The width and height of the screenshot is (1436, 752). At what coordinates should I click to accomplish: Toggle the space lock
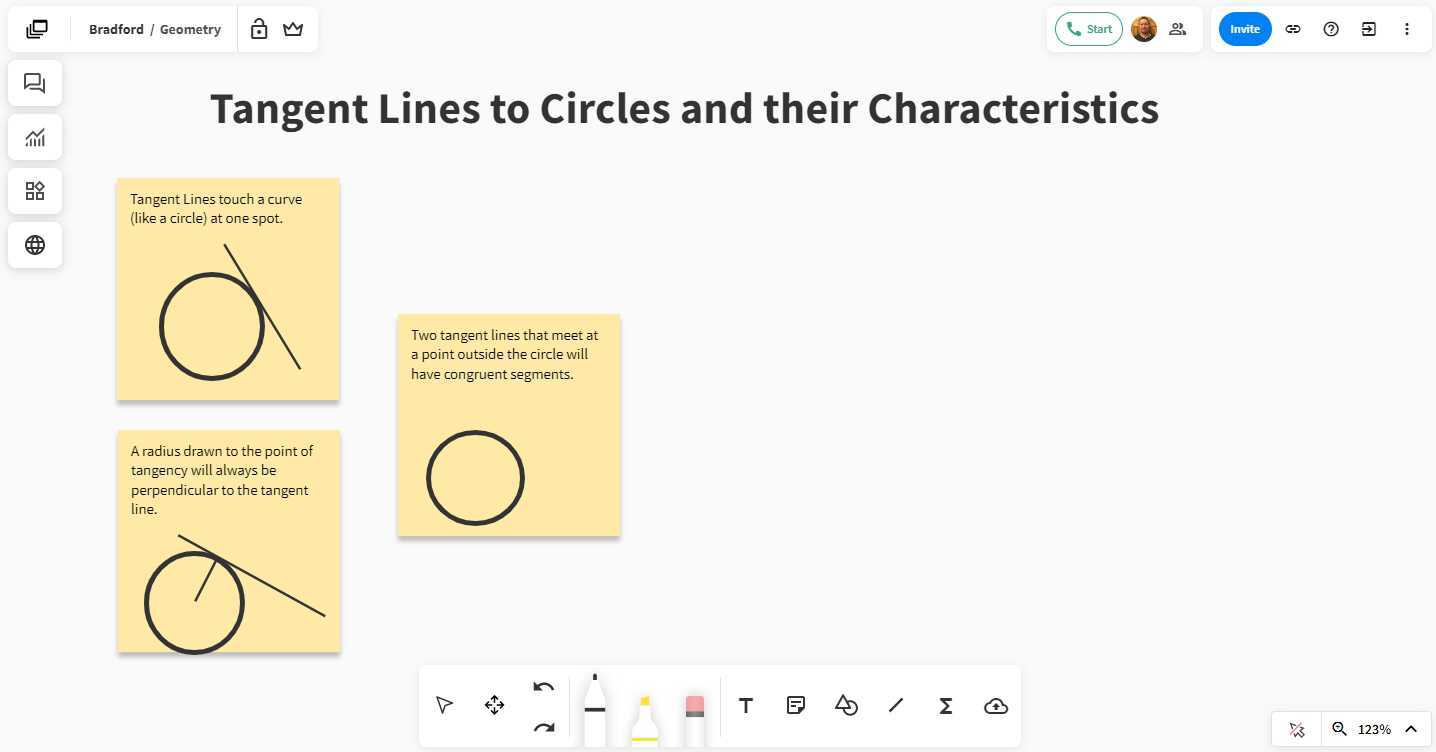(x=259, y=29)
